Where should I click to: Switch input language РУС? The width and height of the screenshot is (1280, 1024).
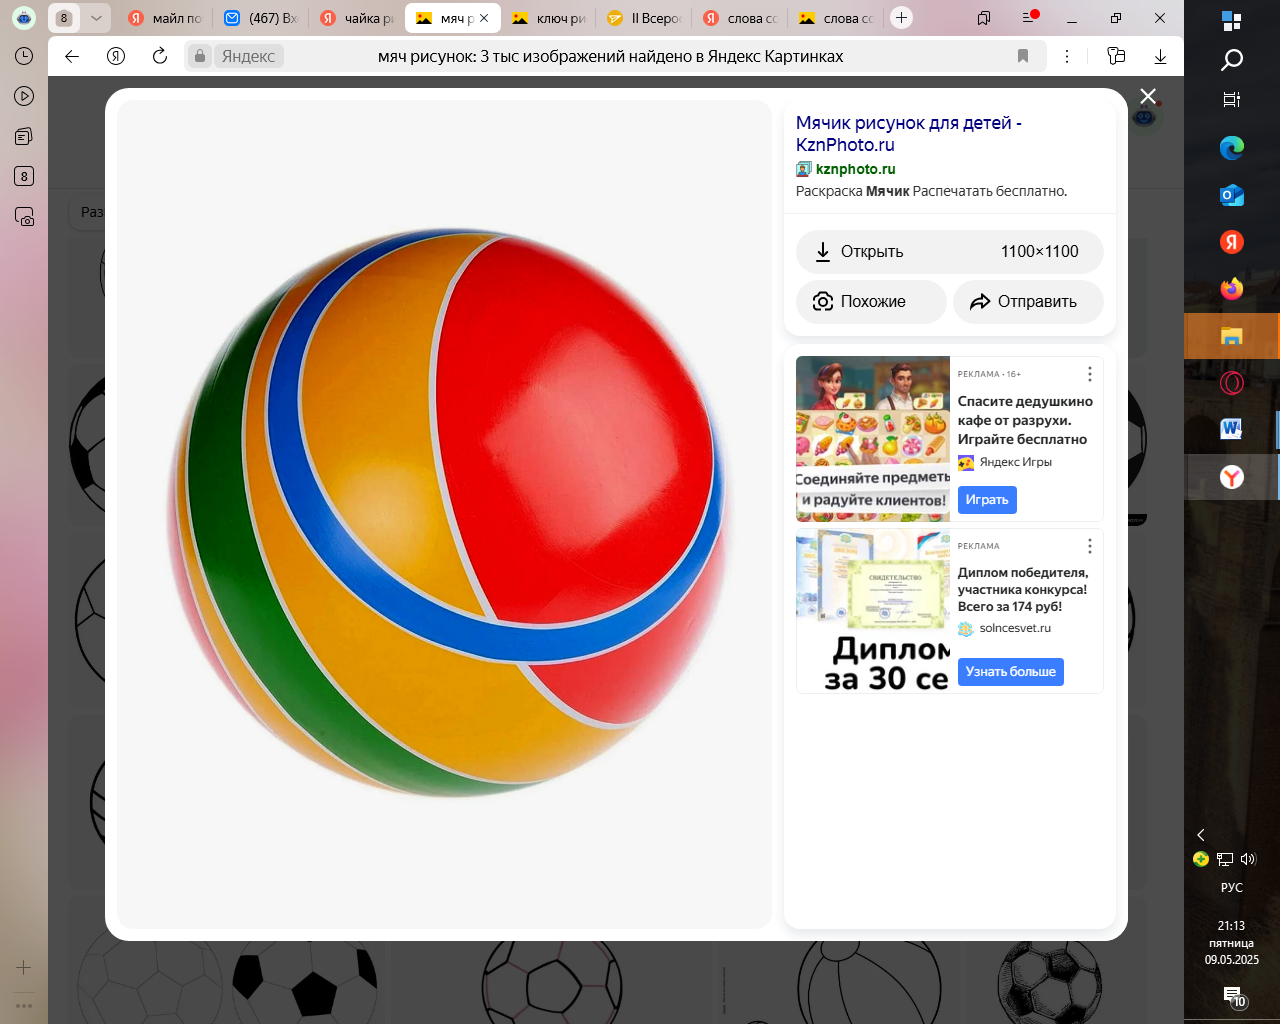tap(1232, 888)
